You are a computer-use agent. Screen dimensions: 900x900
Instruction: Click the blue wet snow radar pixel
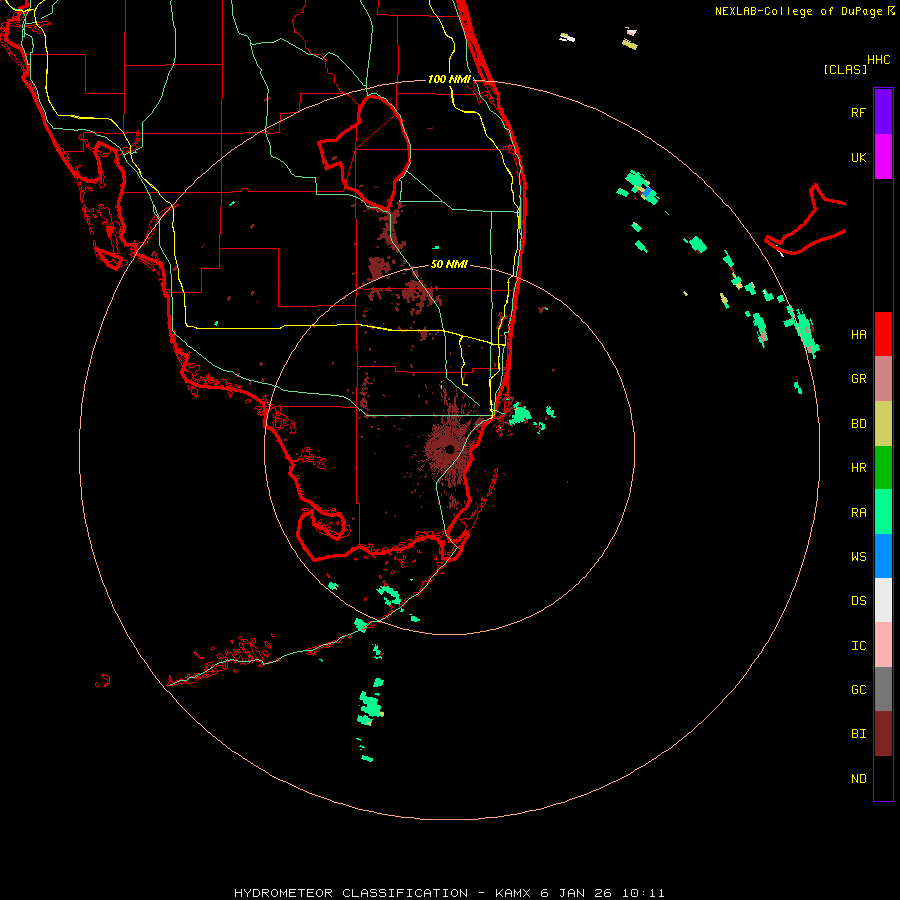click(647, 193)
